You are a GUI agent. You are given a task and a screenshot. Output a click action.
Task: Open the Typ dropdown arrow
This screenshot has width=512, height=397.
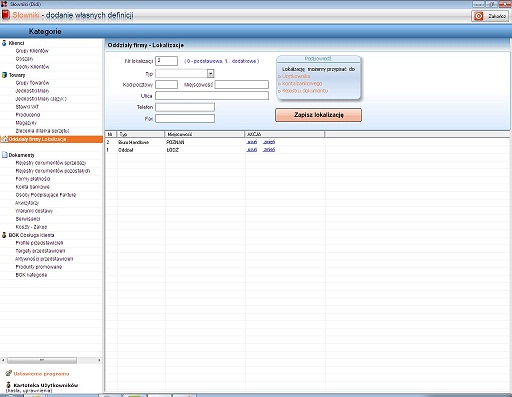210,73
